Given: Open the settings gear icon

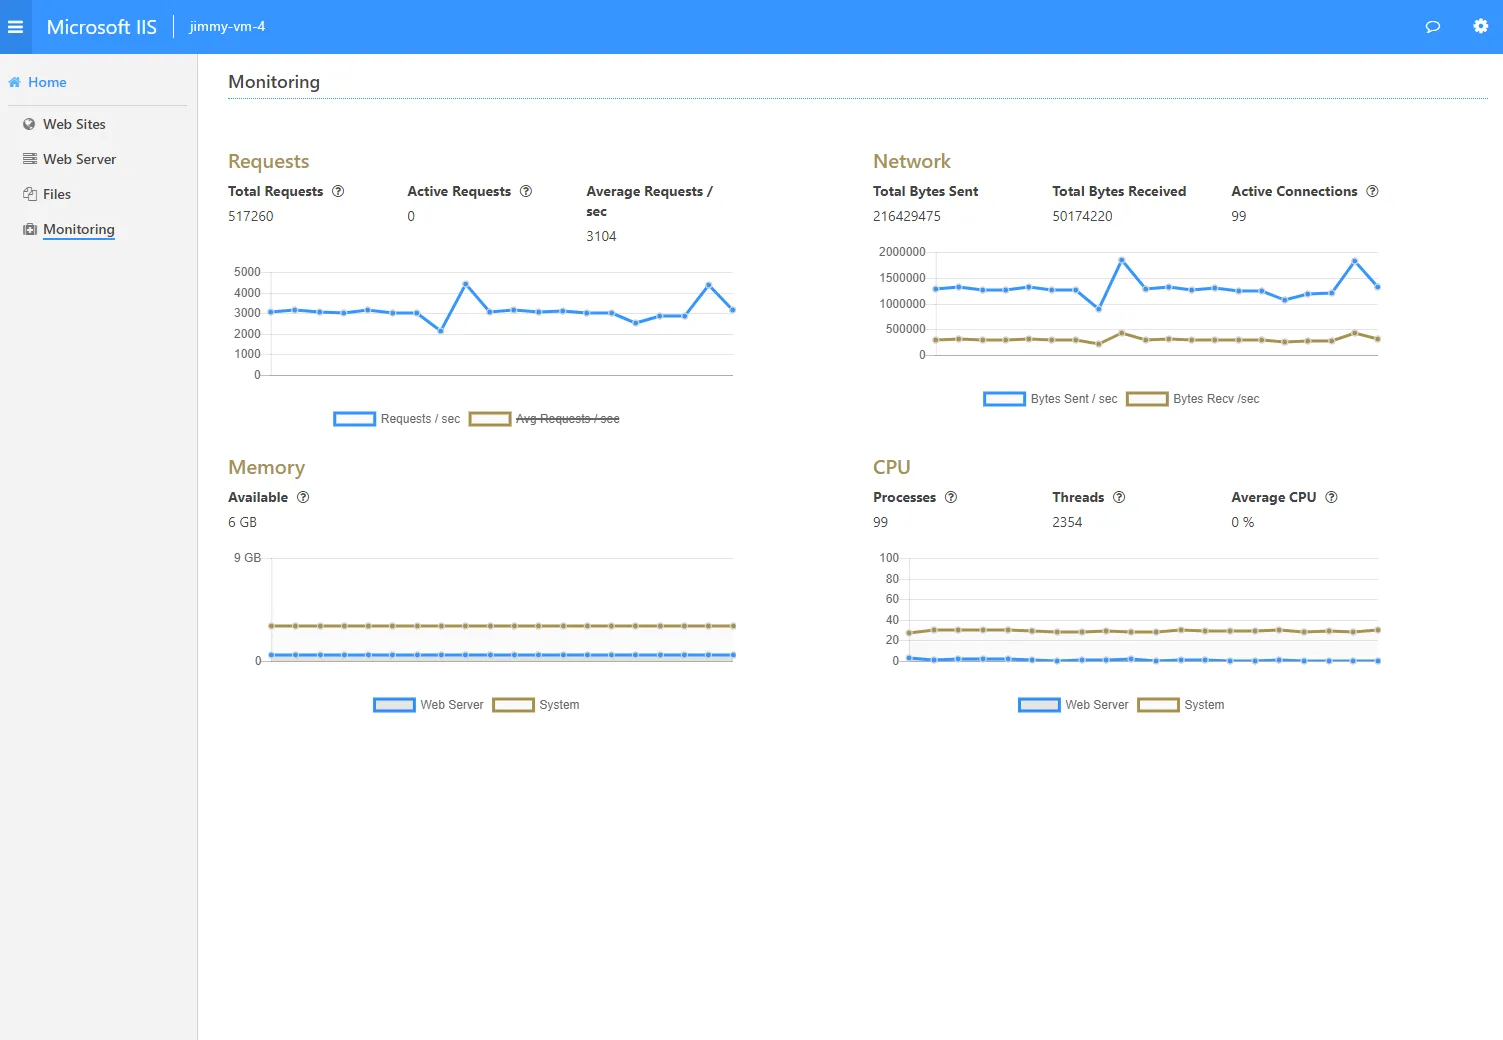Looking at the screenshot, I should click(1480, 26).
